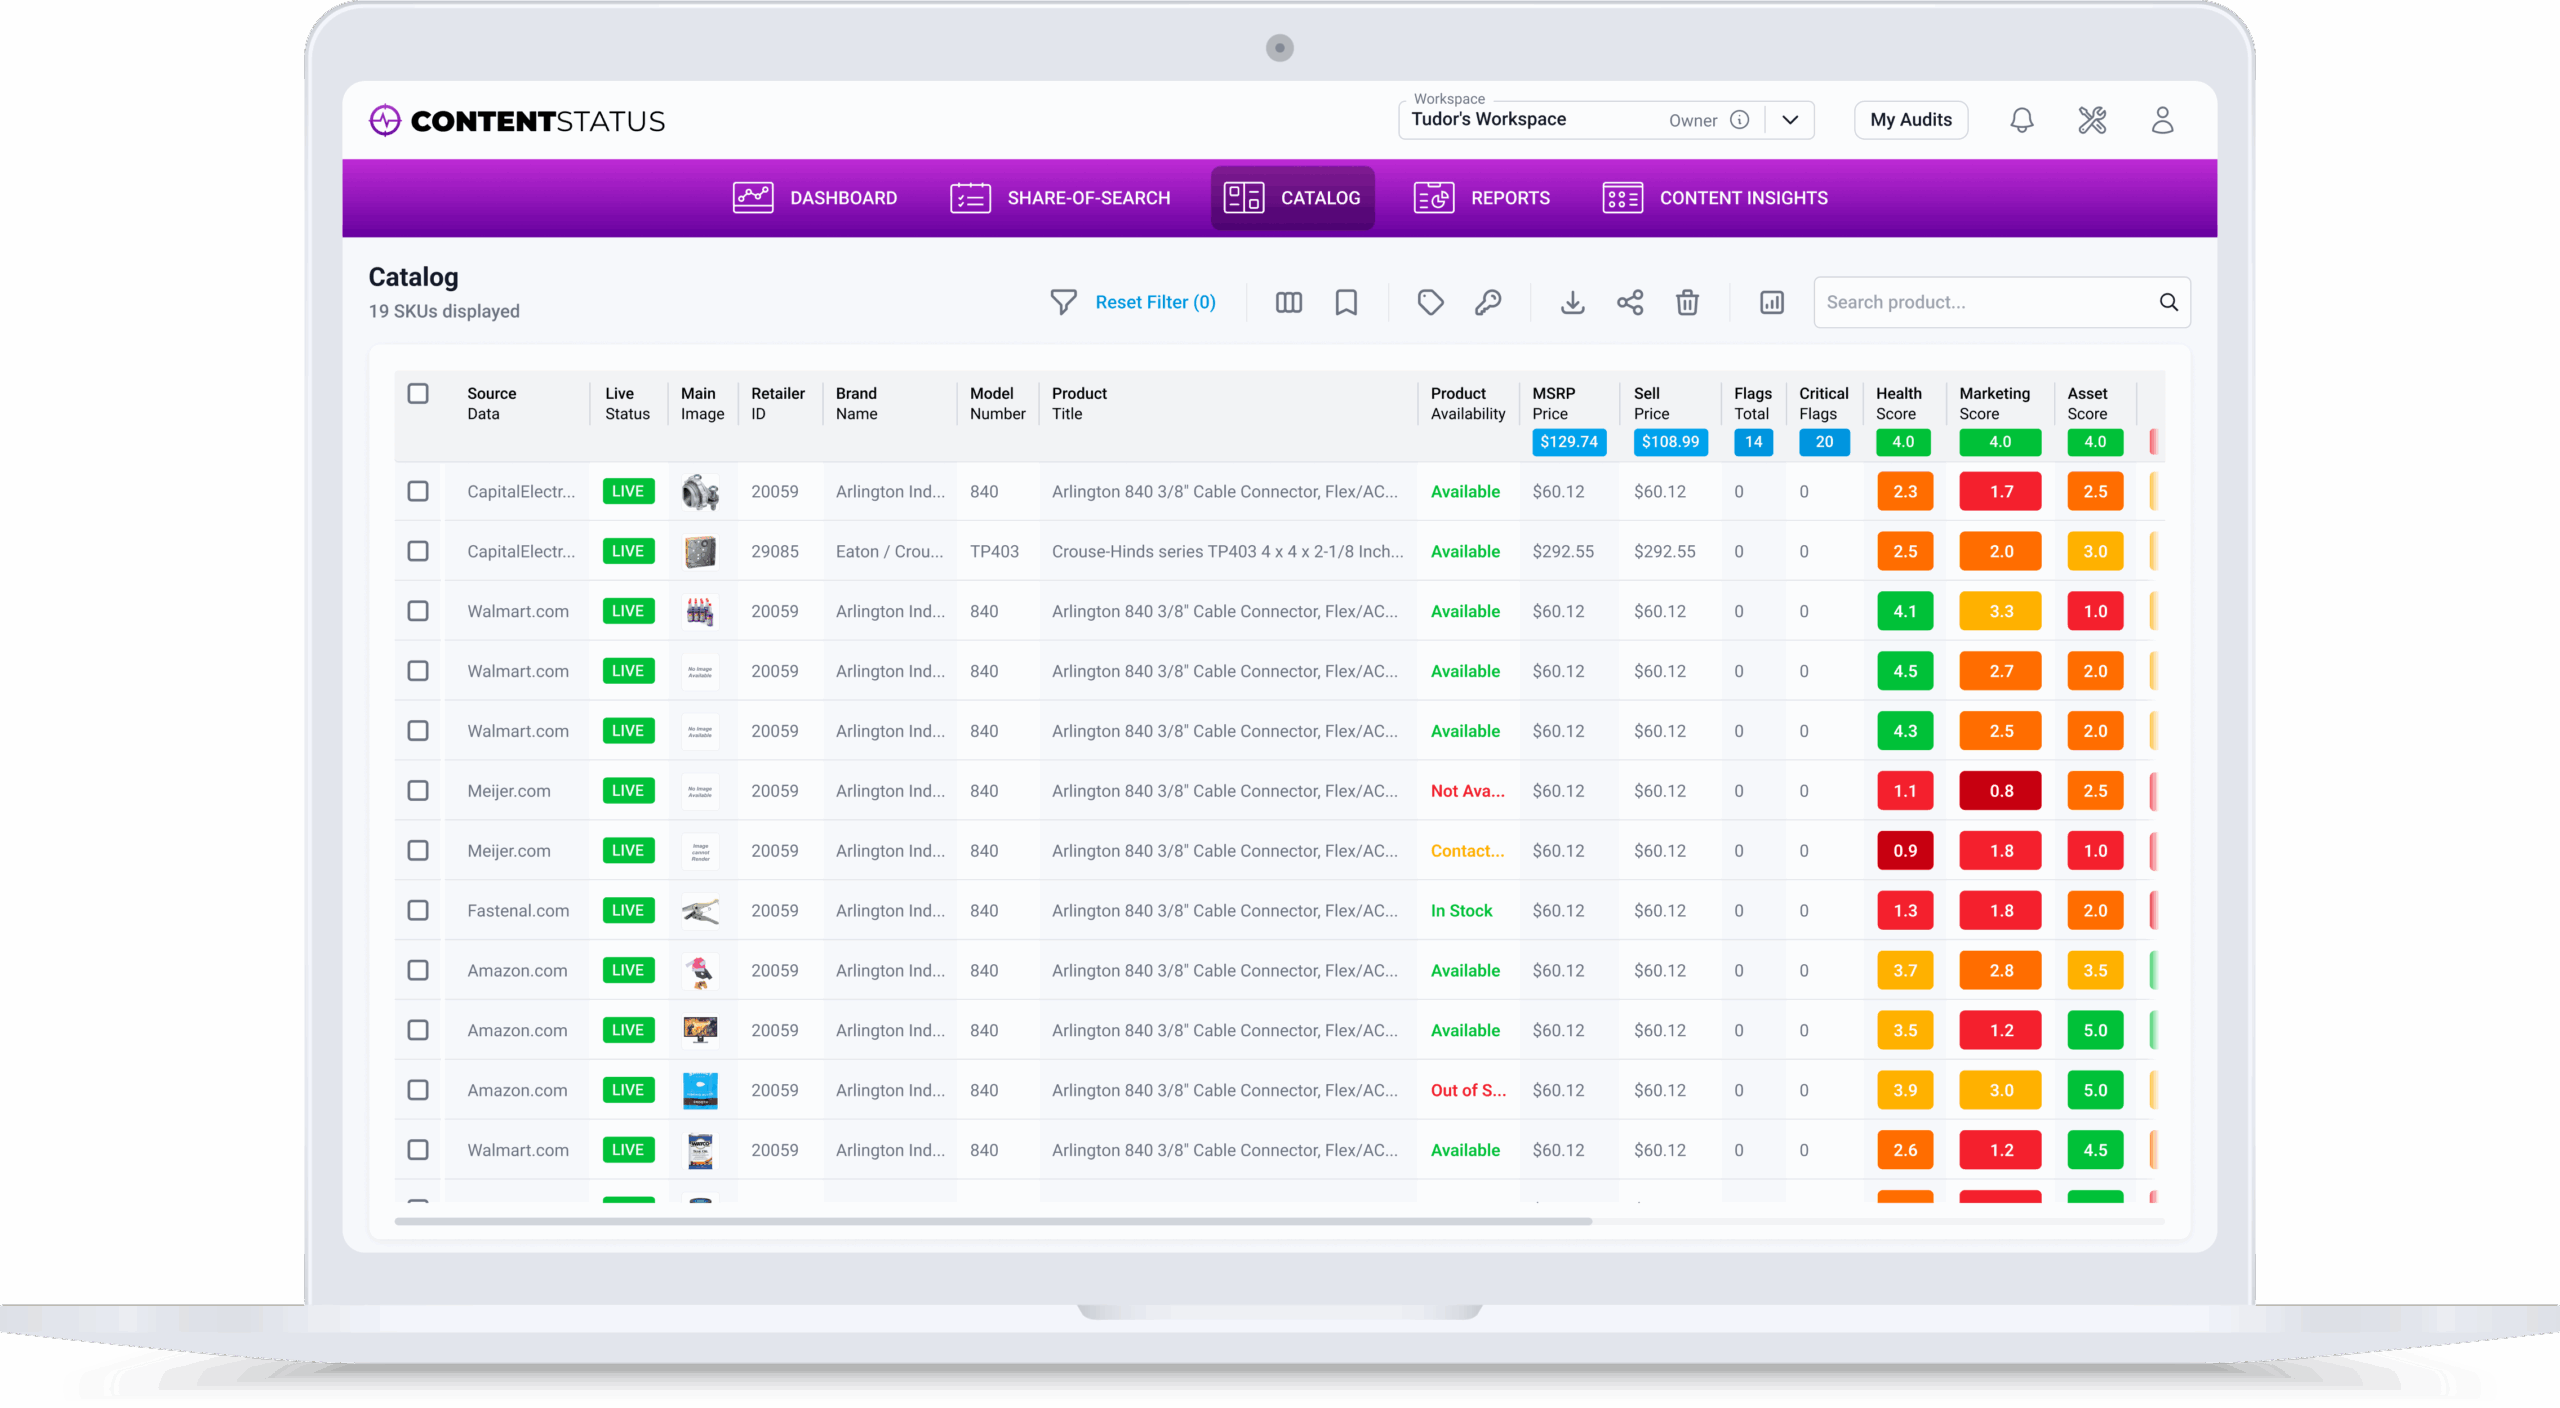This screenshot has width=2560, height=1408.
Task: Open the tools wrench icon
Action: point(2091,120)
